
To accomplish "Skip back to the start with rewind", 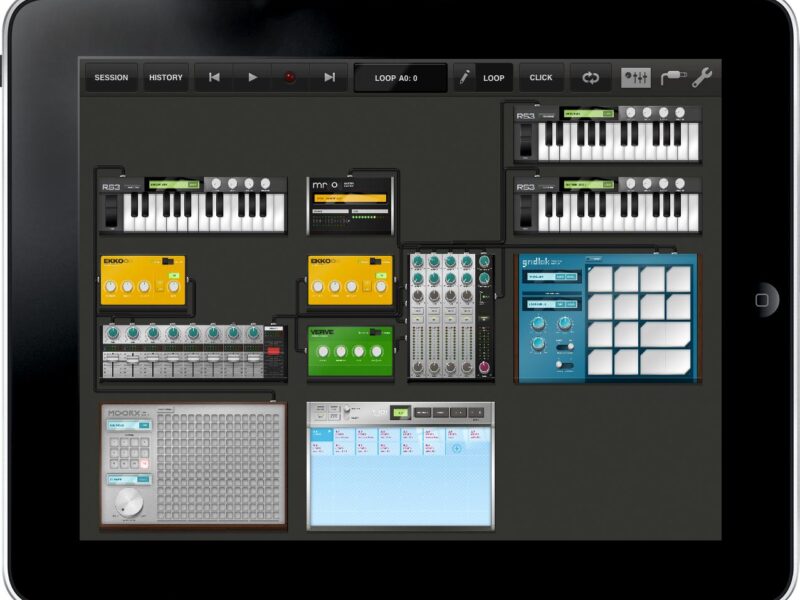I will (214, 78).
